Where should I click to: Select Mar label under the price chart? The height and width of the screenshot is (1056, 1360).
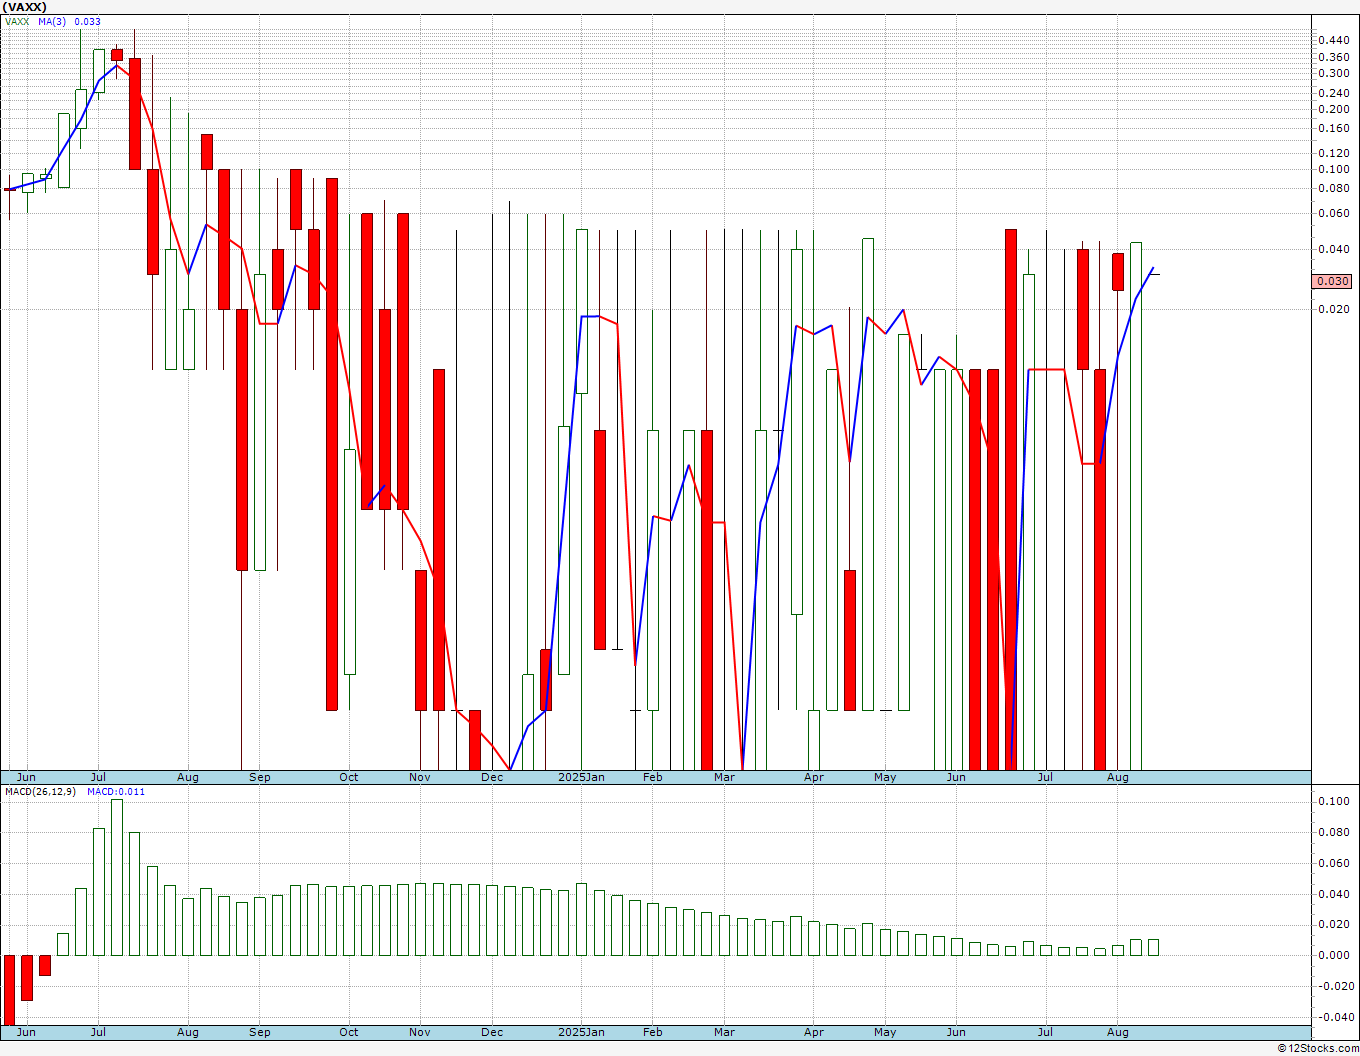pyautogui.click(x=724, y=777)
